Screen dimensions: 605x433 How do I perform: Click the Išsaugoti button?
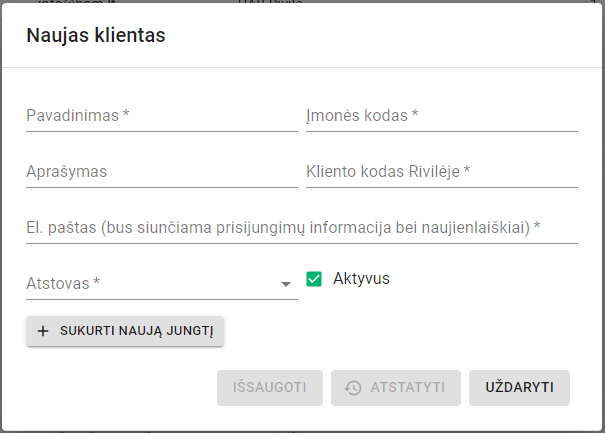[269, 388]
